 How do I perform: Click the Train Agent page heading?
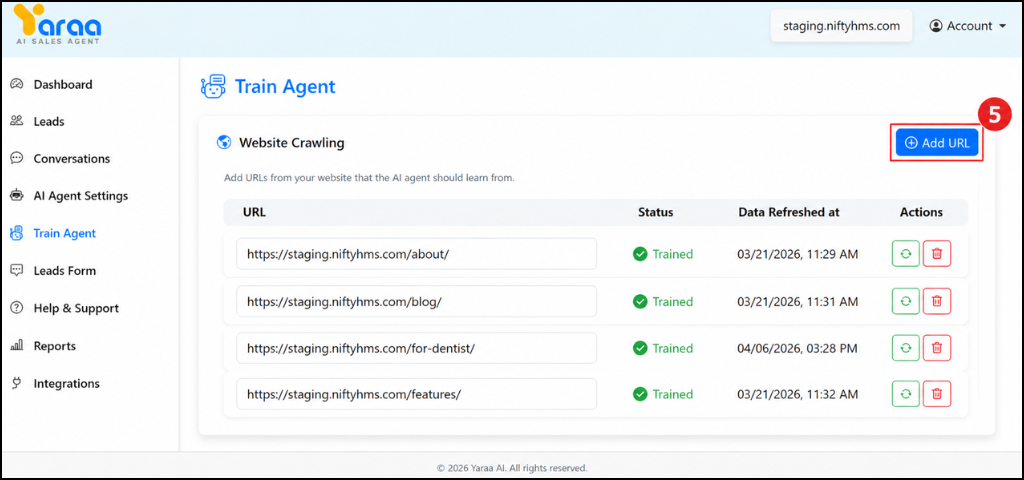[285, 86]
